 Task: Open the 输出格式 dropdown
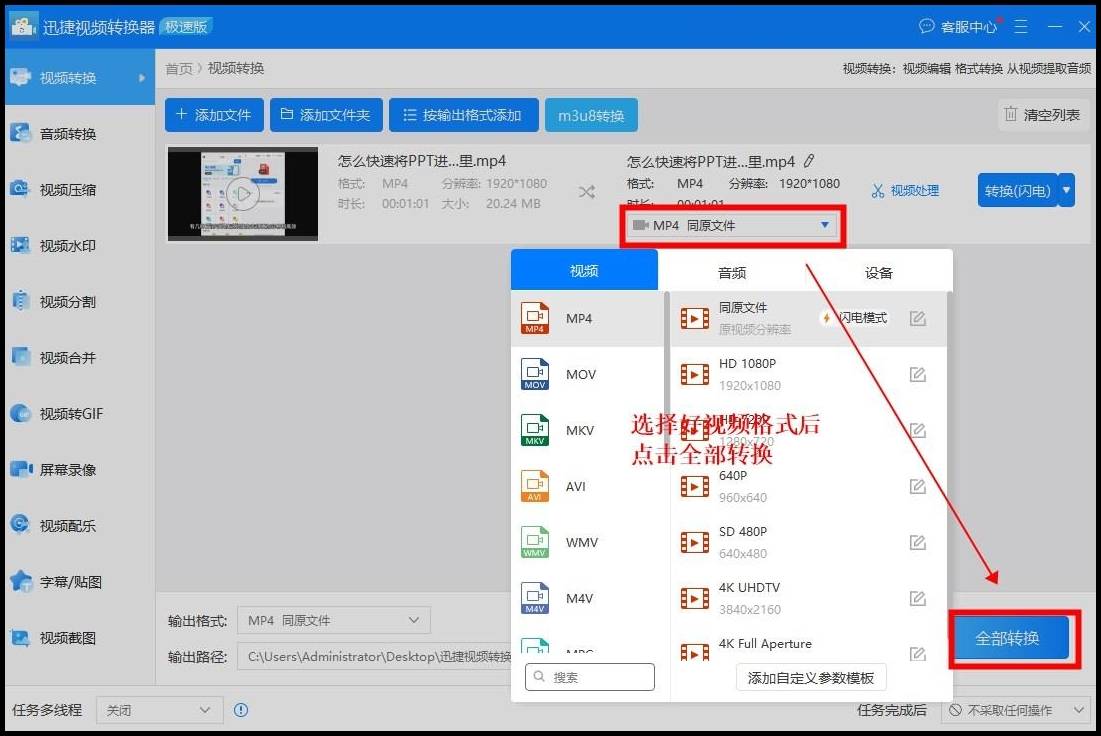click(334, 620)
